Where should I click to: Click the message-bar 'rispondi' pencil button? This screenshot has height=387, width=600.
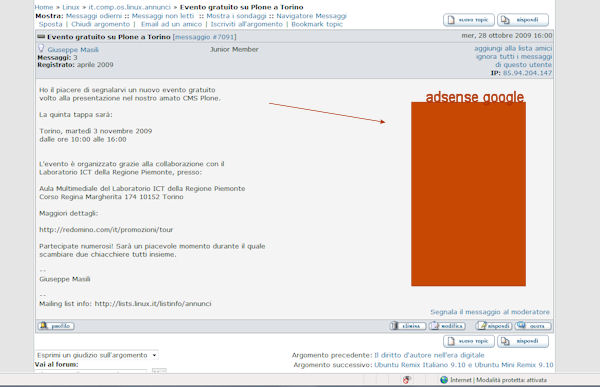click(494, 326)
